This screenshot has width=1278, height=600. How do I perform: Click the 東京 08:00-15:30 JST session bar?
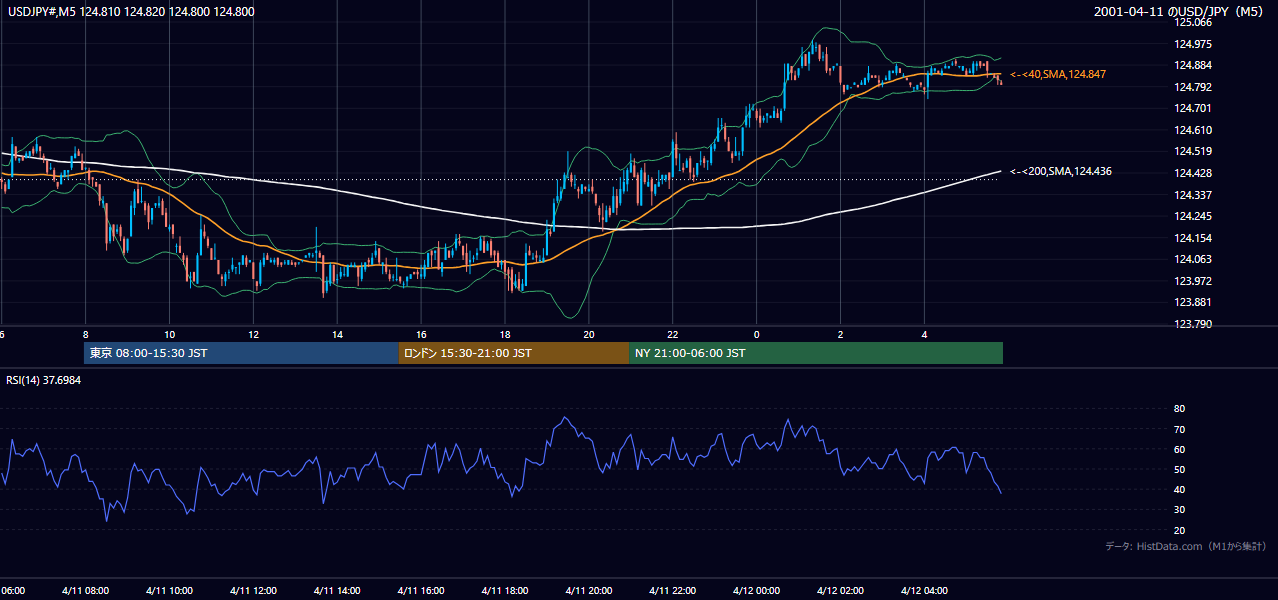[x=241, y=353]
